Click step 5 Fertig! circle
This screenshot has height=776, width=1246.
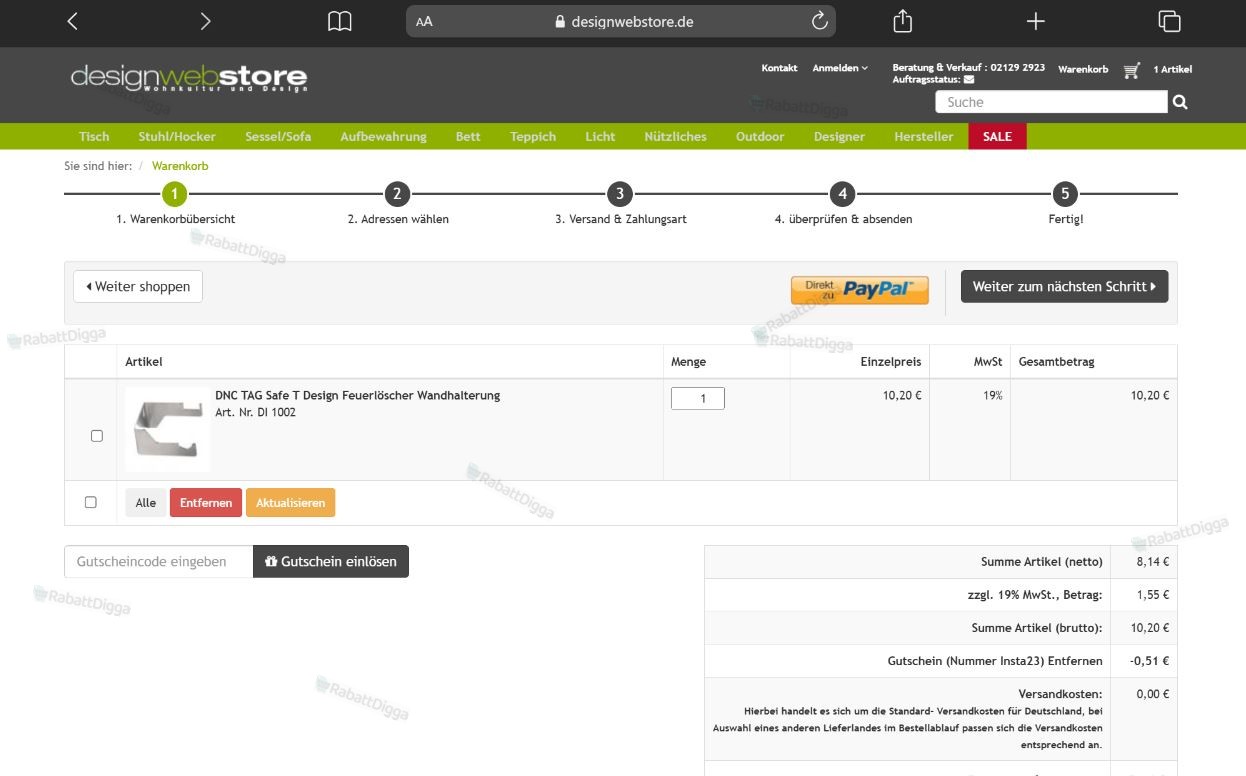click(x=1065, y=194)
